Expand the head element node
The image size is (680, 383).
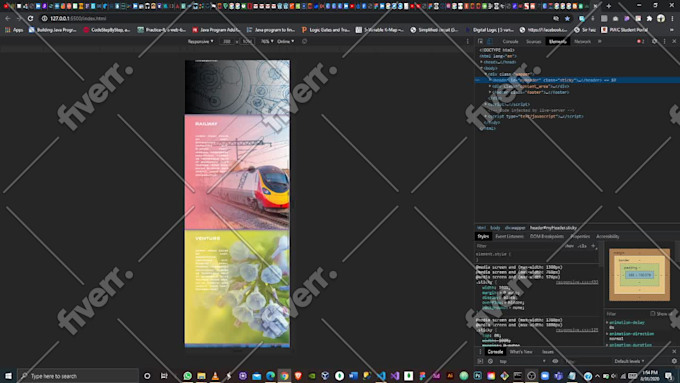coord(481,62)
